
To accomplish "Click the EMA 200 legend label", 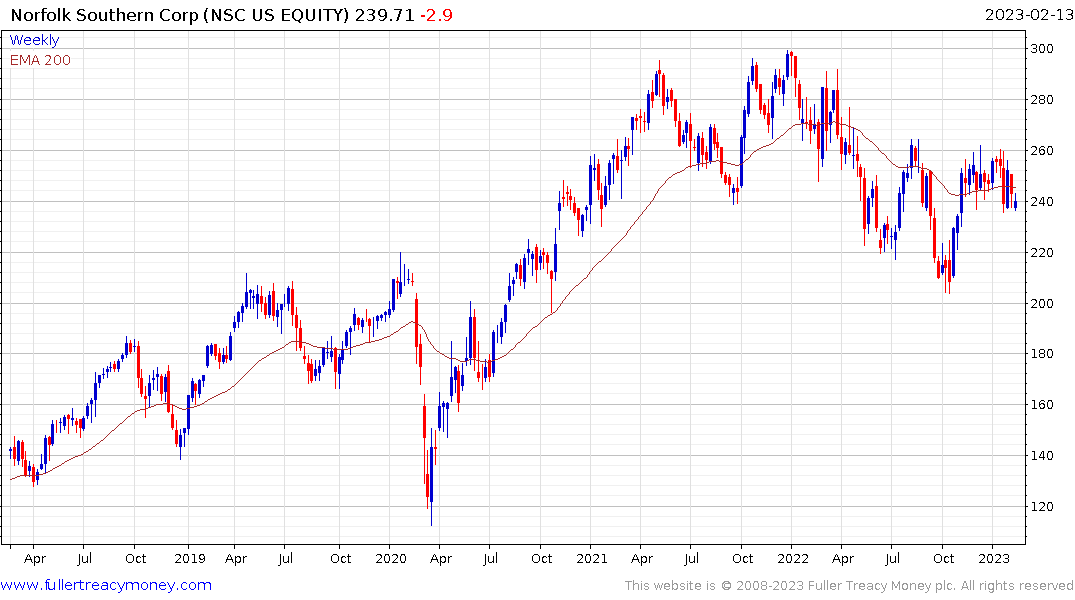I will point(40,60).
